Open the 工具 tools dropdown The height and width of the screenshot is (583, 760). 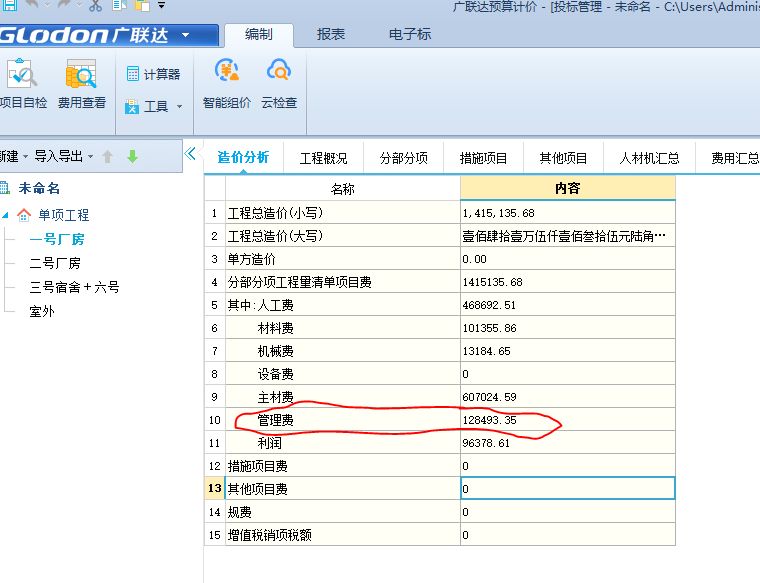153,106
